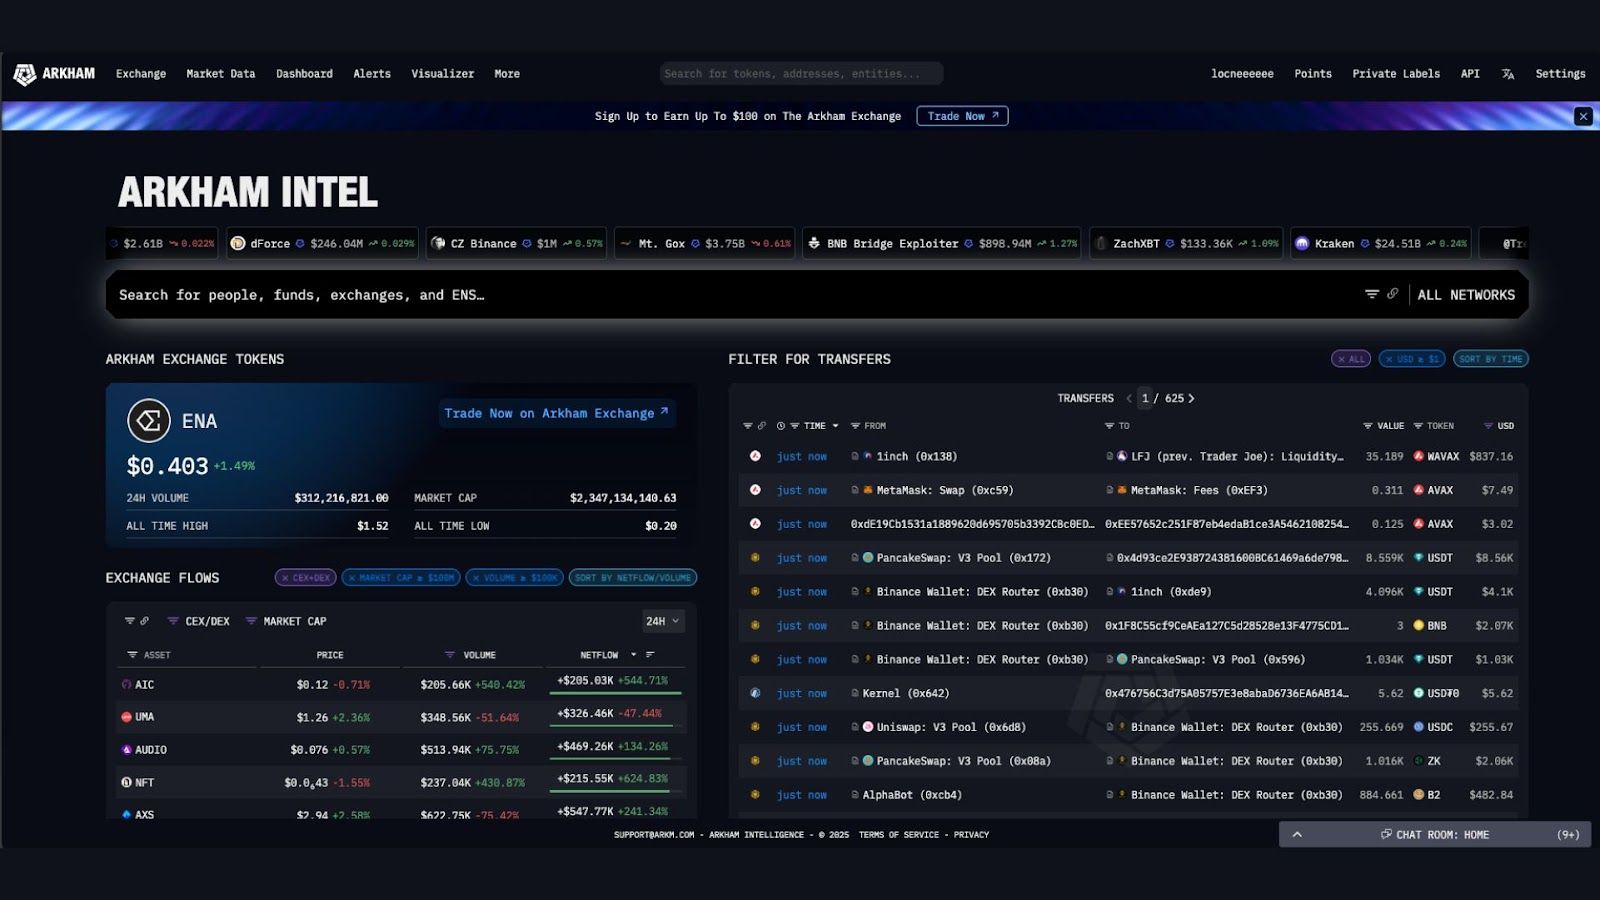This screenshot has width=1600, height=900.
Task: Open filter icon in Exchange Flows toolbar
Action: point(129,621)
